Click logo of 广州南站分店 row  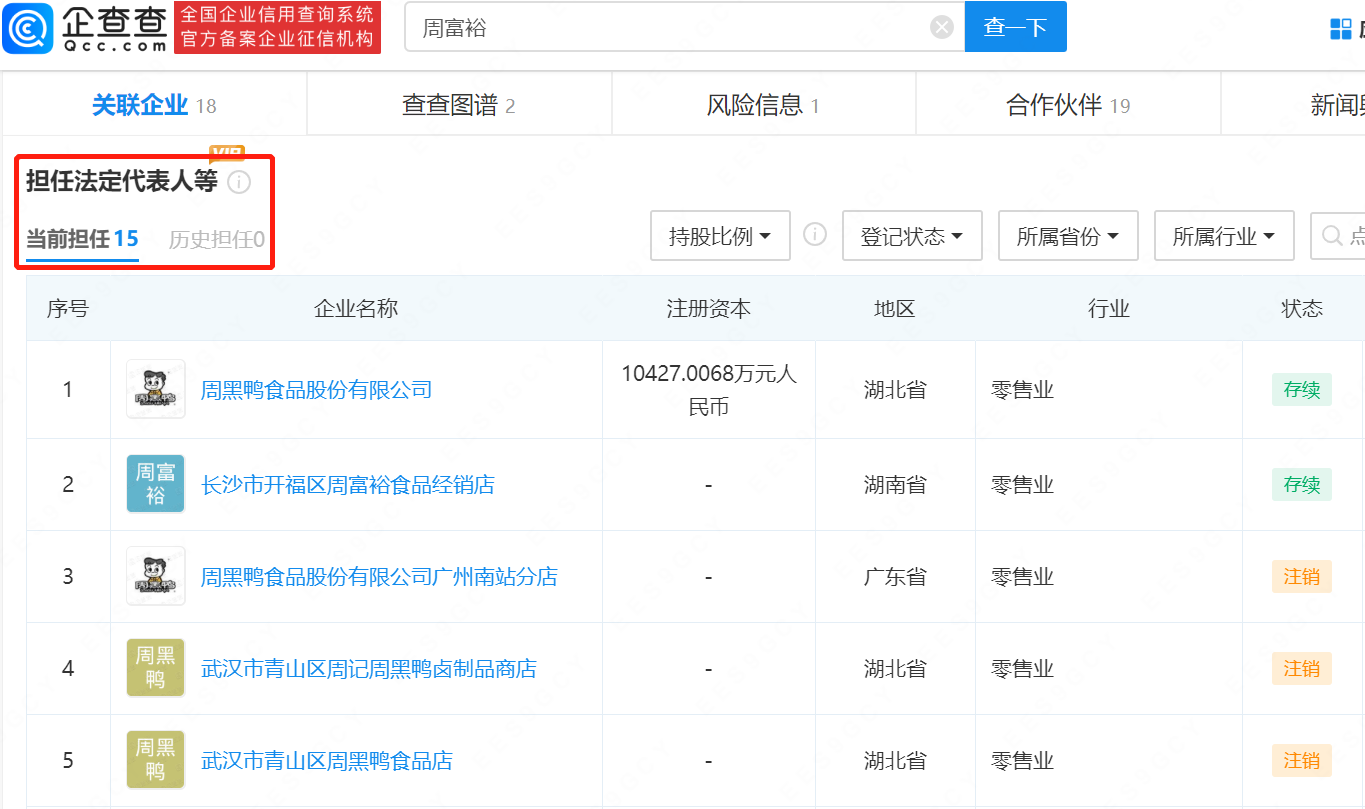point(155,576)
